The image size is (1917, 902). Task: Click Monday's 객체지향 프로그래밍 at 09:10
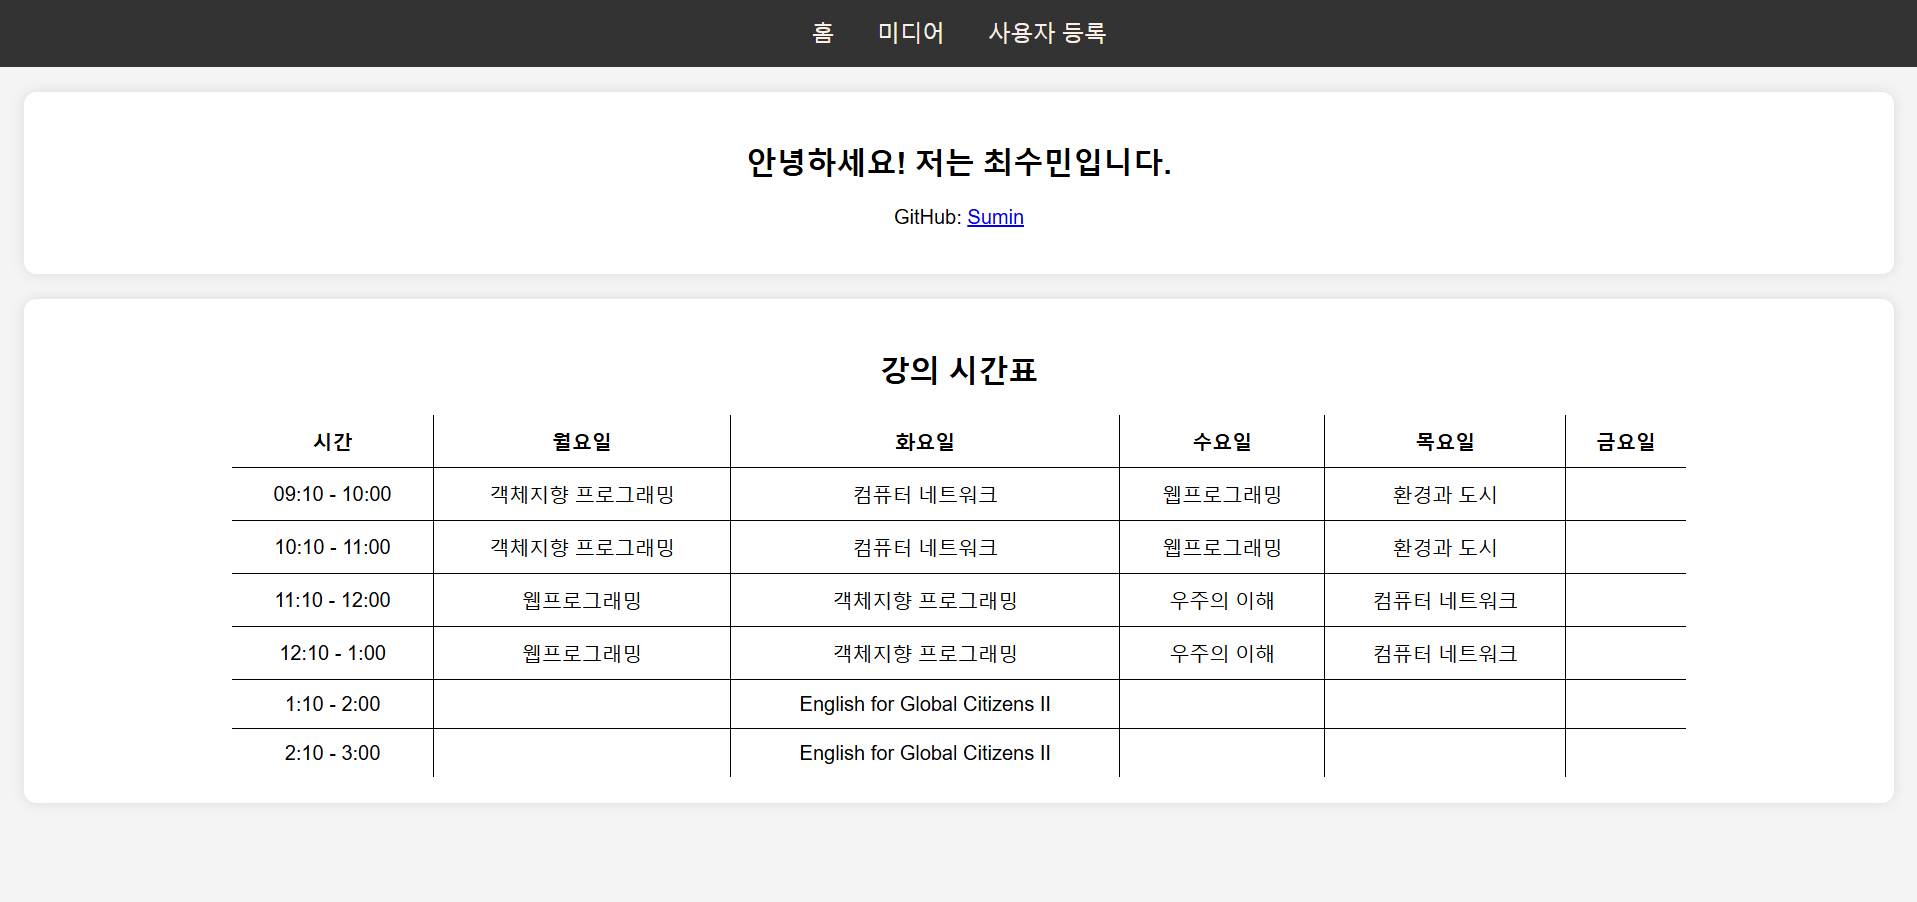point(581,494)
